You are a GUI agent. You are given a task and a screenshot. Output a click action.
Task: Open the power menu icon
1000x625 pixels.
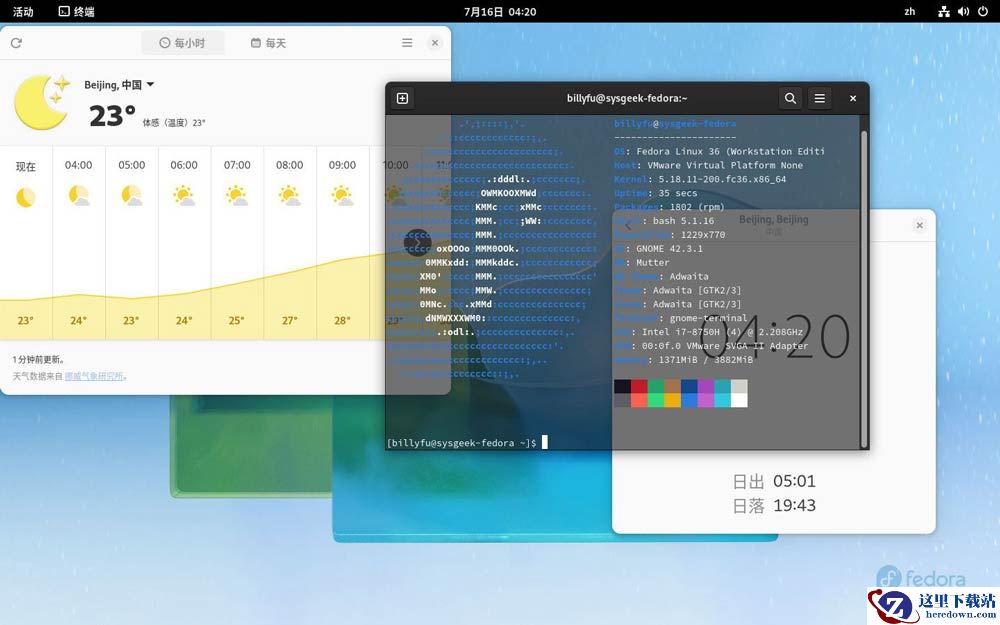point(983,11)
